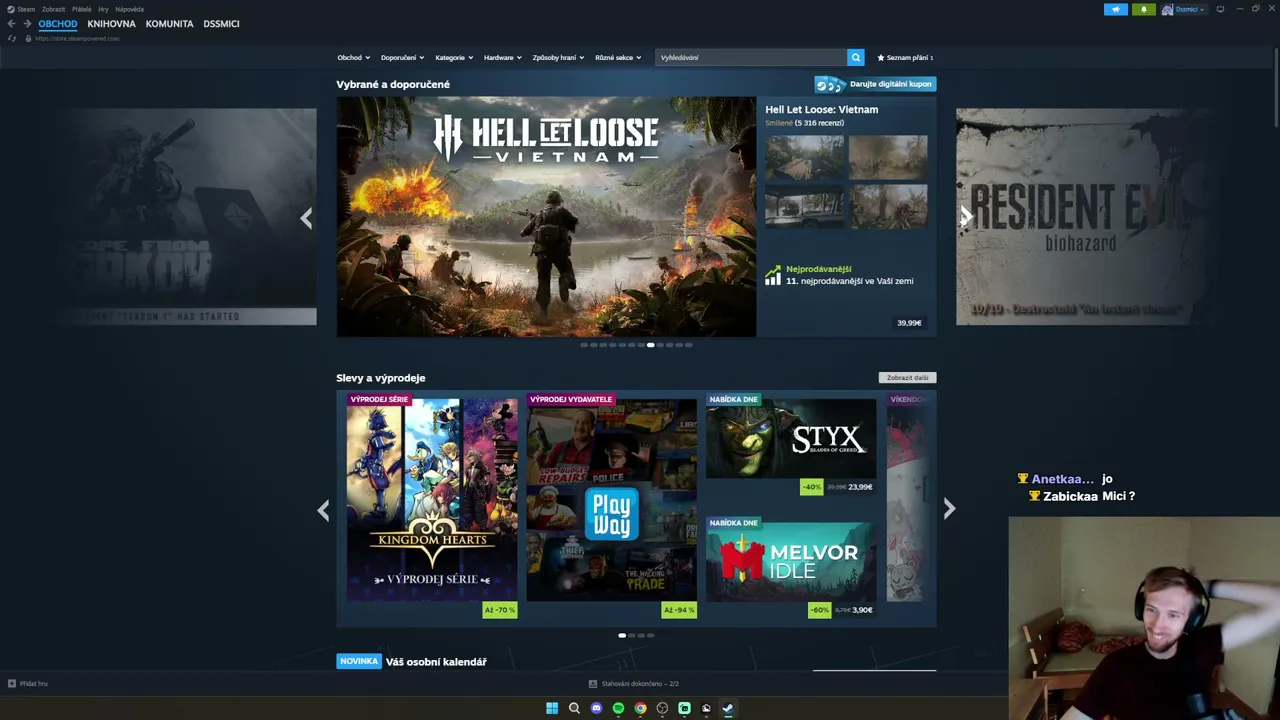Switch to Big Picture mode via monitor icon

[1220, 9]
